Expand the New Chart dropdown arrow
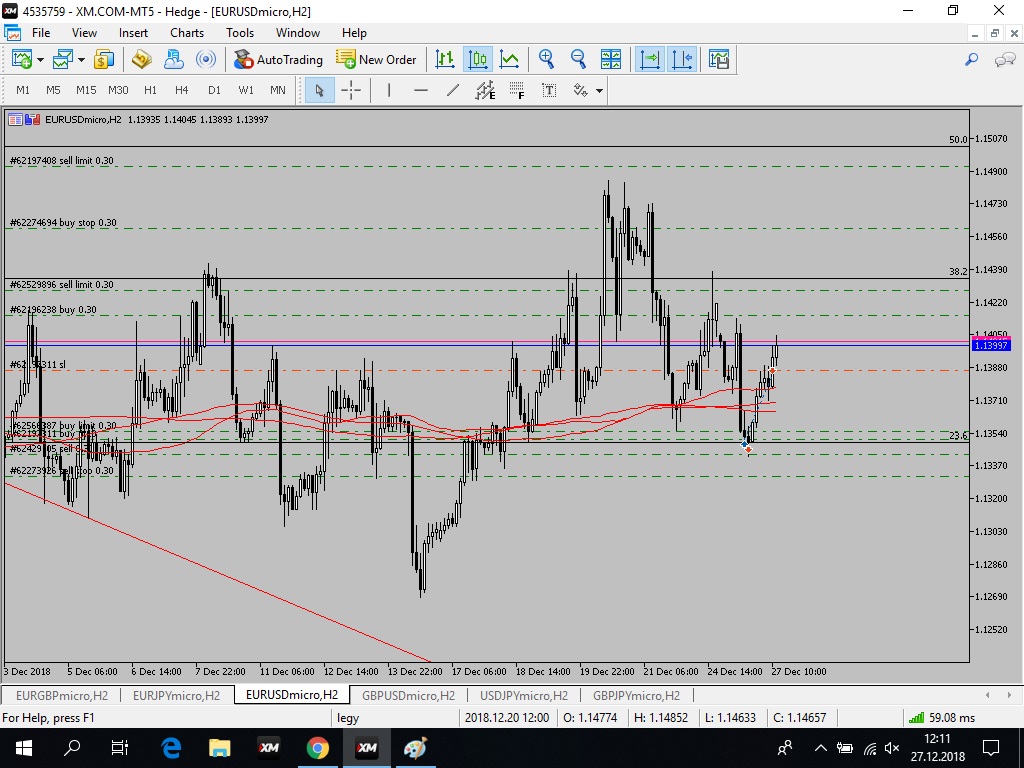 tap(40, 60)
